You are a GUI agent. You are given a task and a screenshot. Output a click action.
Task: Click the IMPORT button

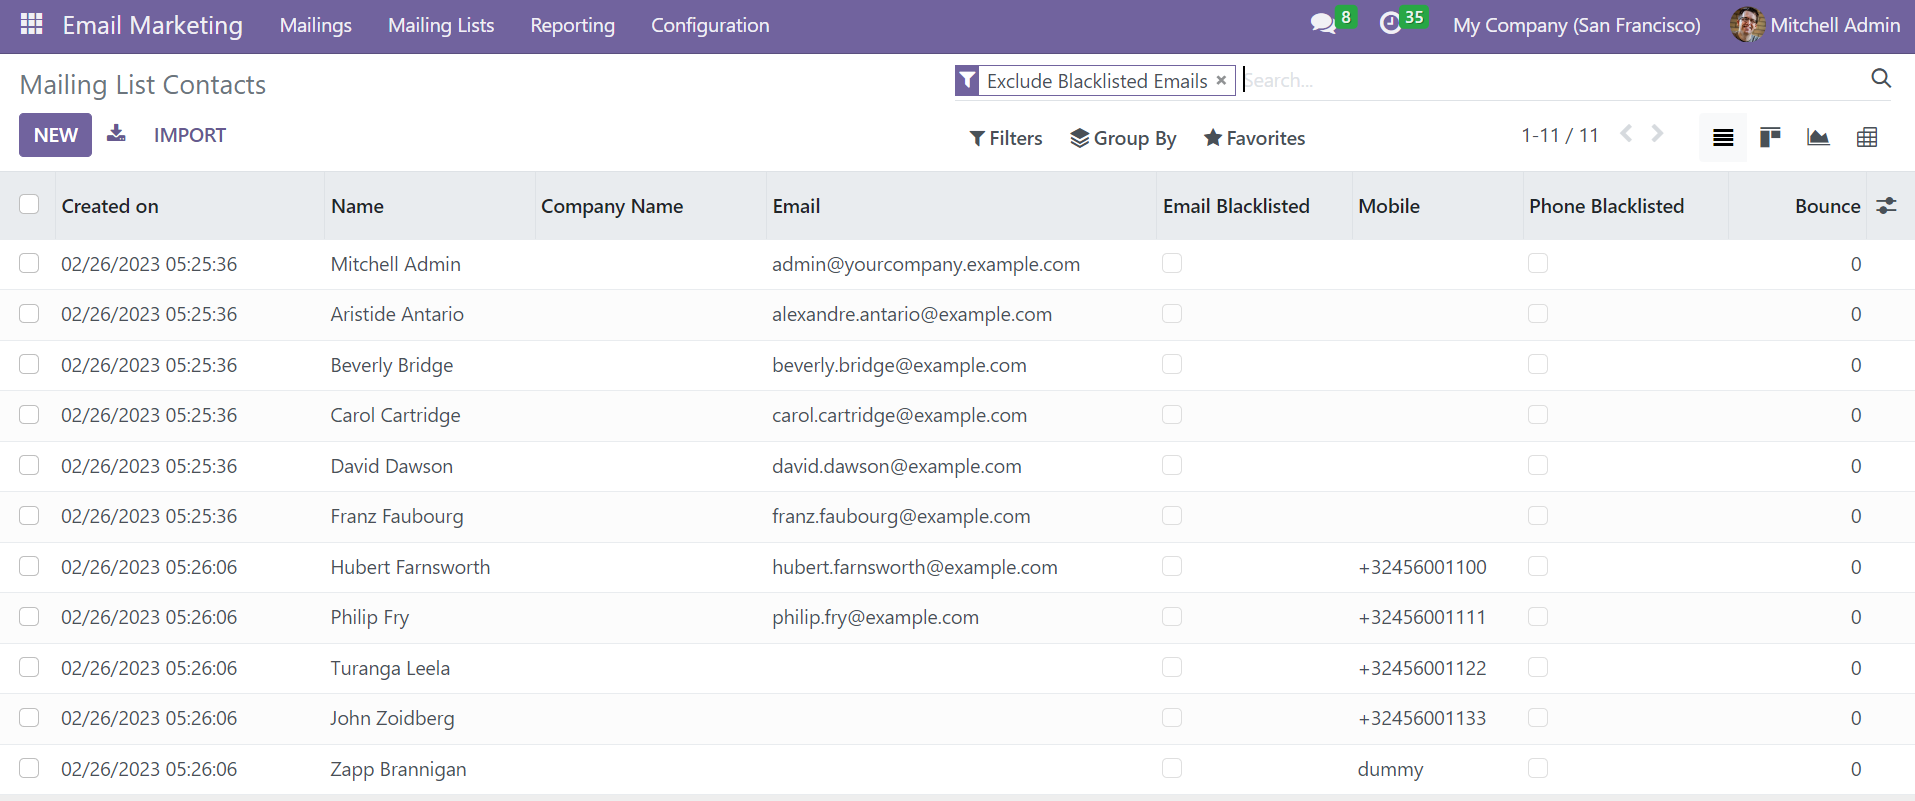pos(190,135)
